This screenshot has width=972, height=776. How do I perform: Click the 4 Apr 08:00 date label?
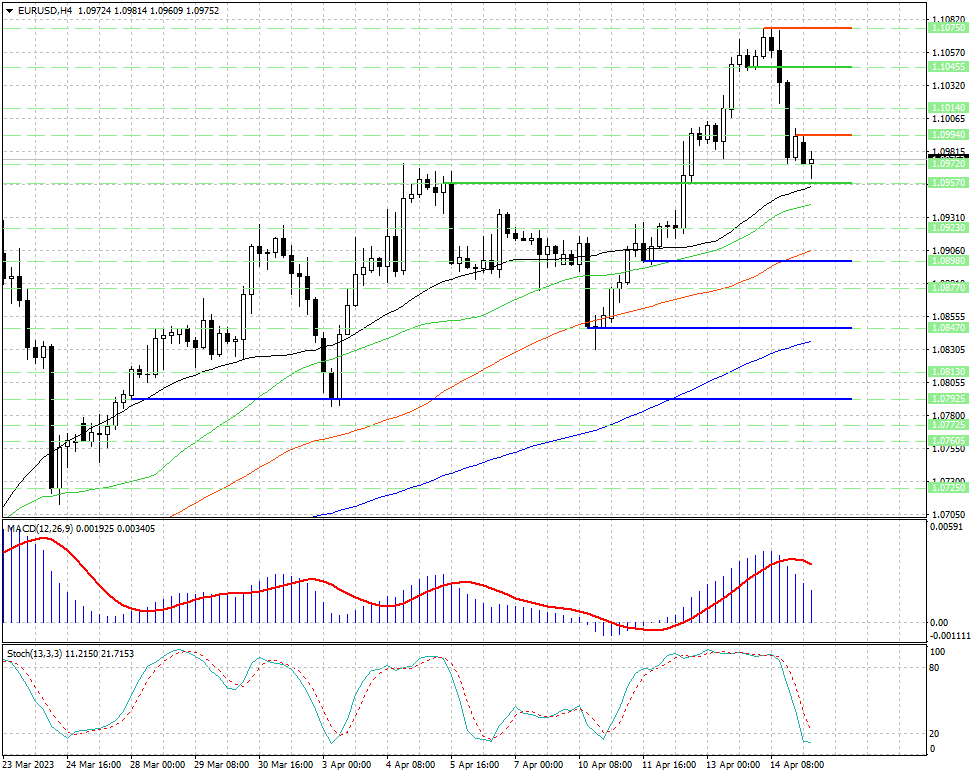[x=411, y=765]
